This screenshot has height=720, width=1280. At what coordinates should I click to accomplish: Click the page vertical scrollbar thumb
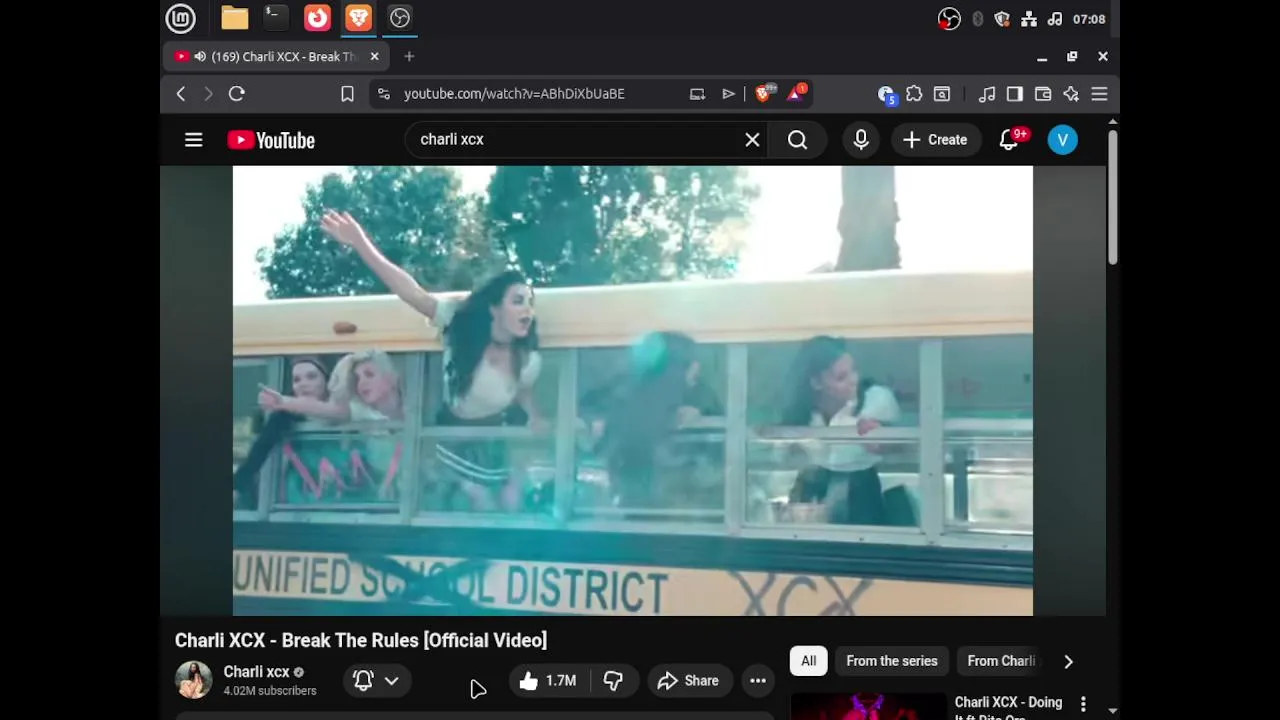(1112, 197)
